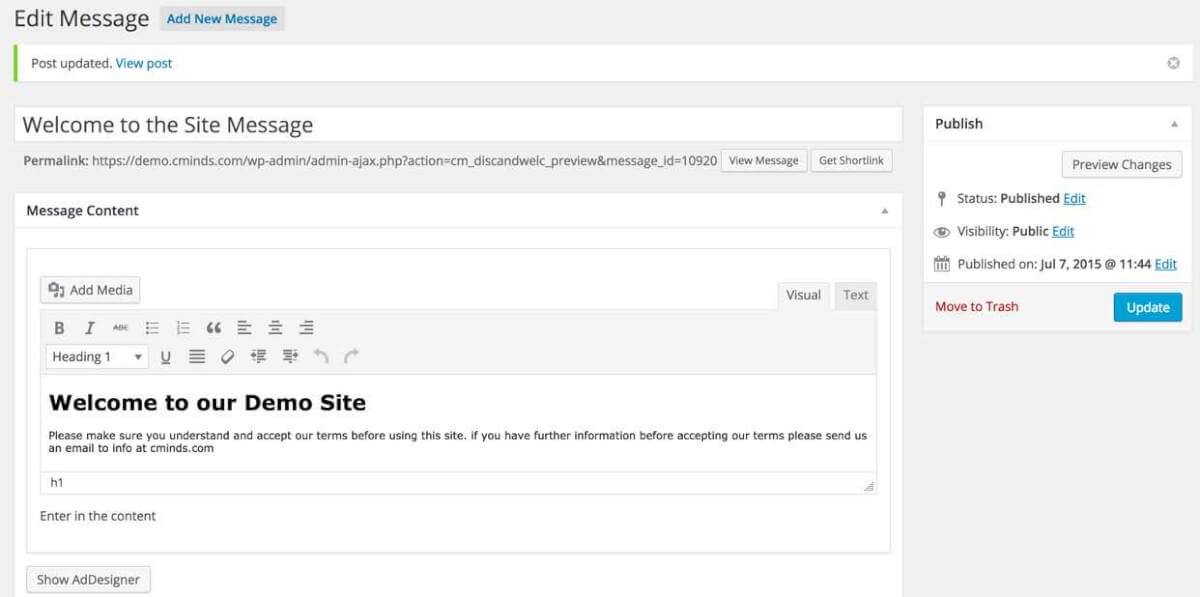Viewport: 1200px width, 597px height.
Task: Click the message title input field
Action: [458, 125]
